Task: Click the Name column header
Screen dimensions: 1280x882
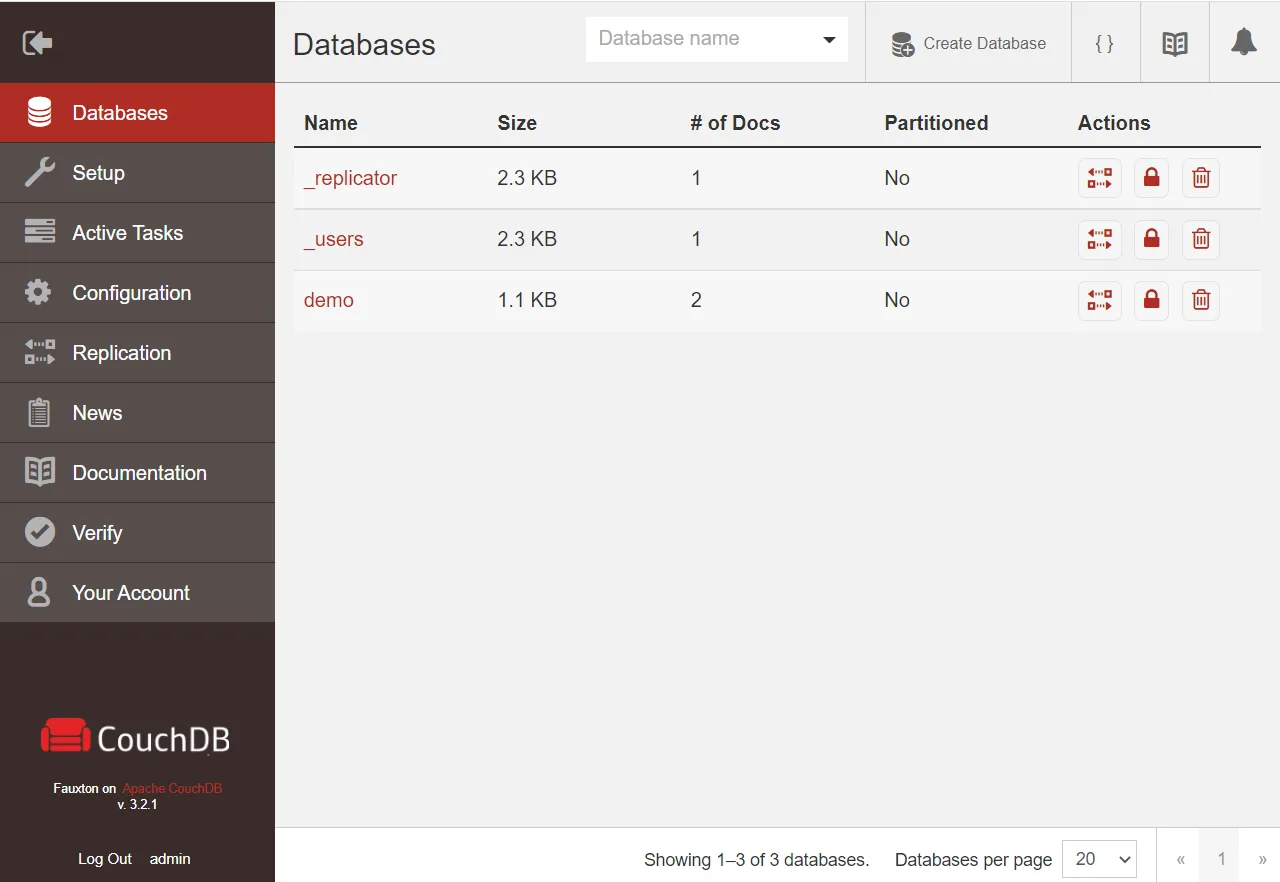Action: pos(331,123)
